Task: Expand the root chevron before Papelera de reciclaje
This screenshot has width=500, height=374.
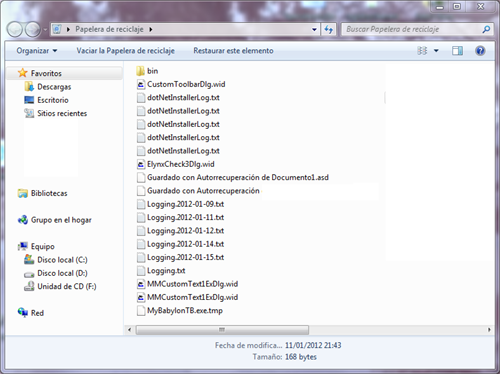Action: pos(68,29)
